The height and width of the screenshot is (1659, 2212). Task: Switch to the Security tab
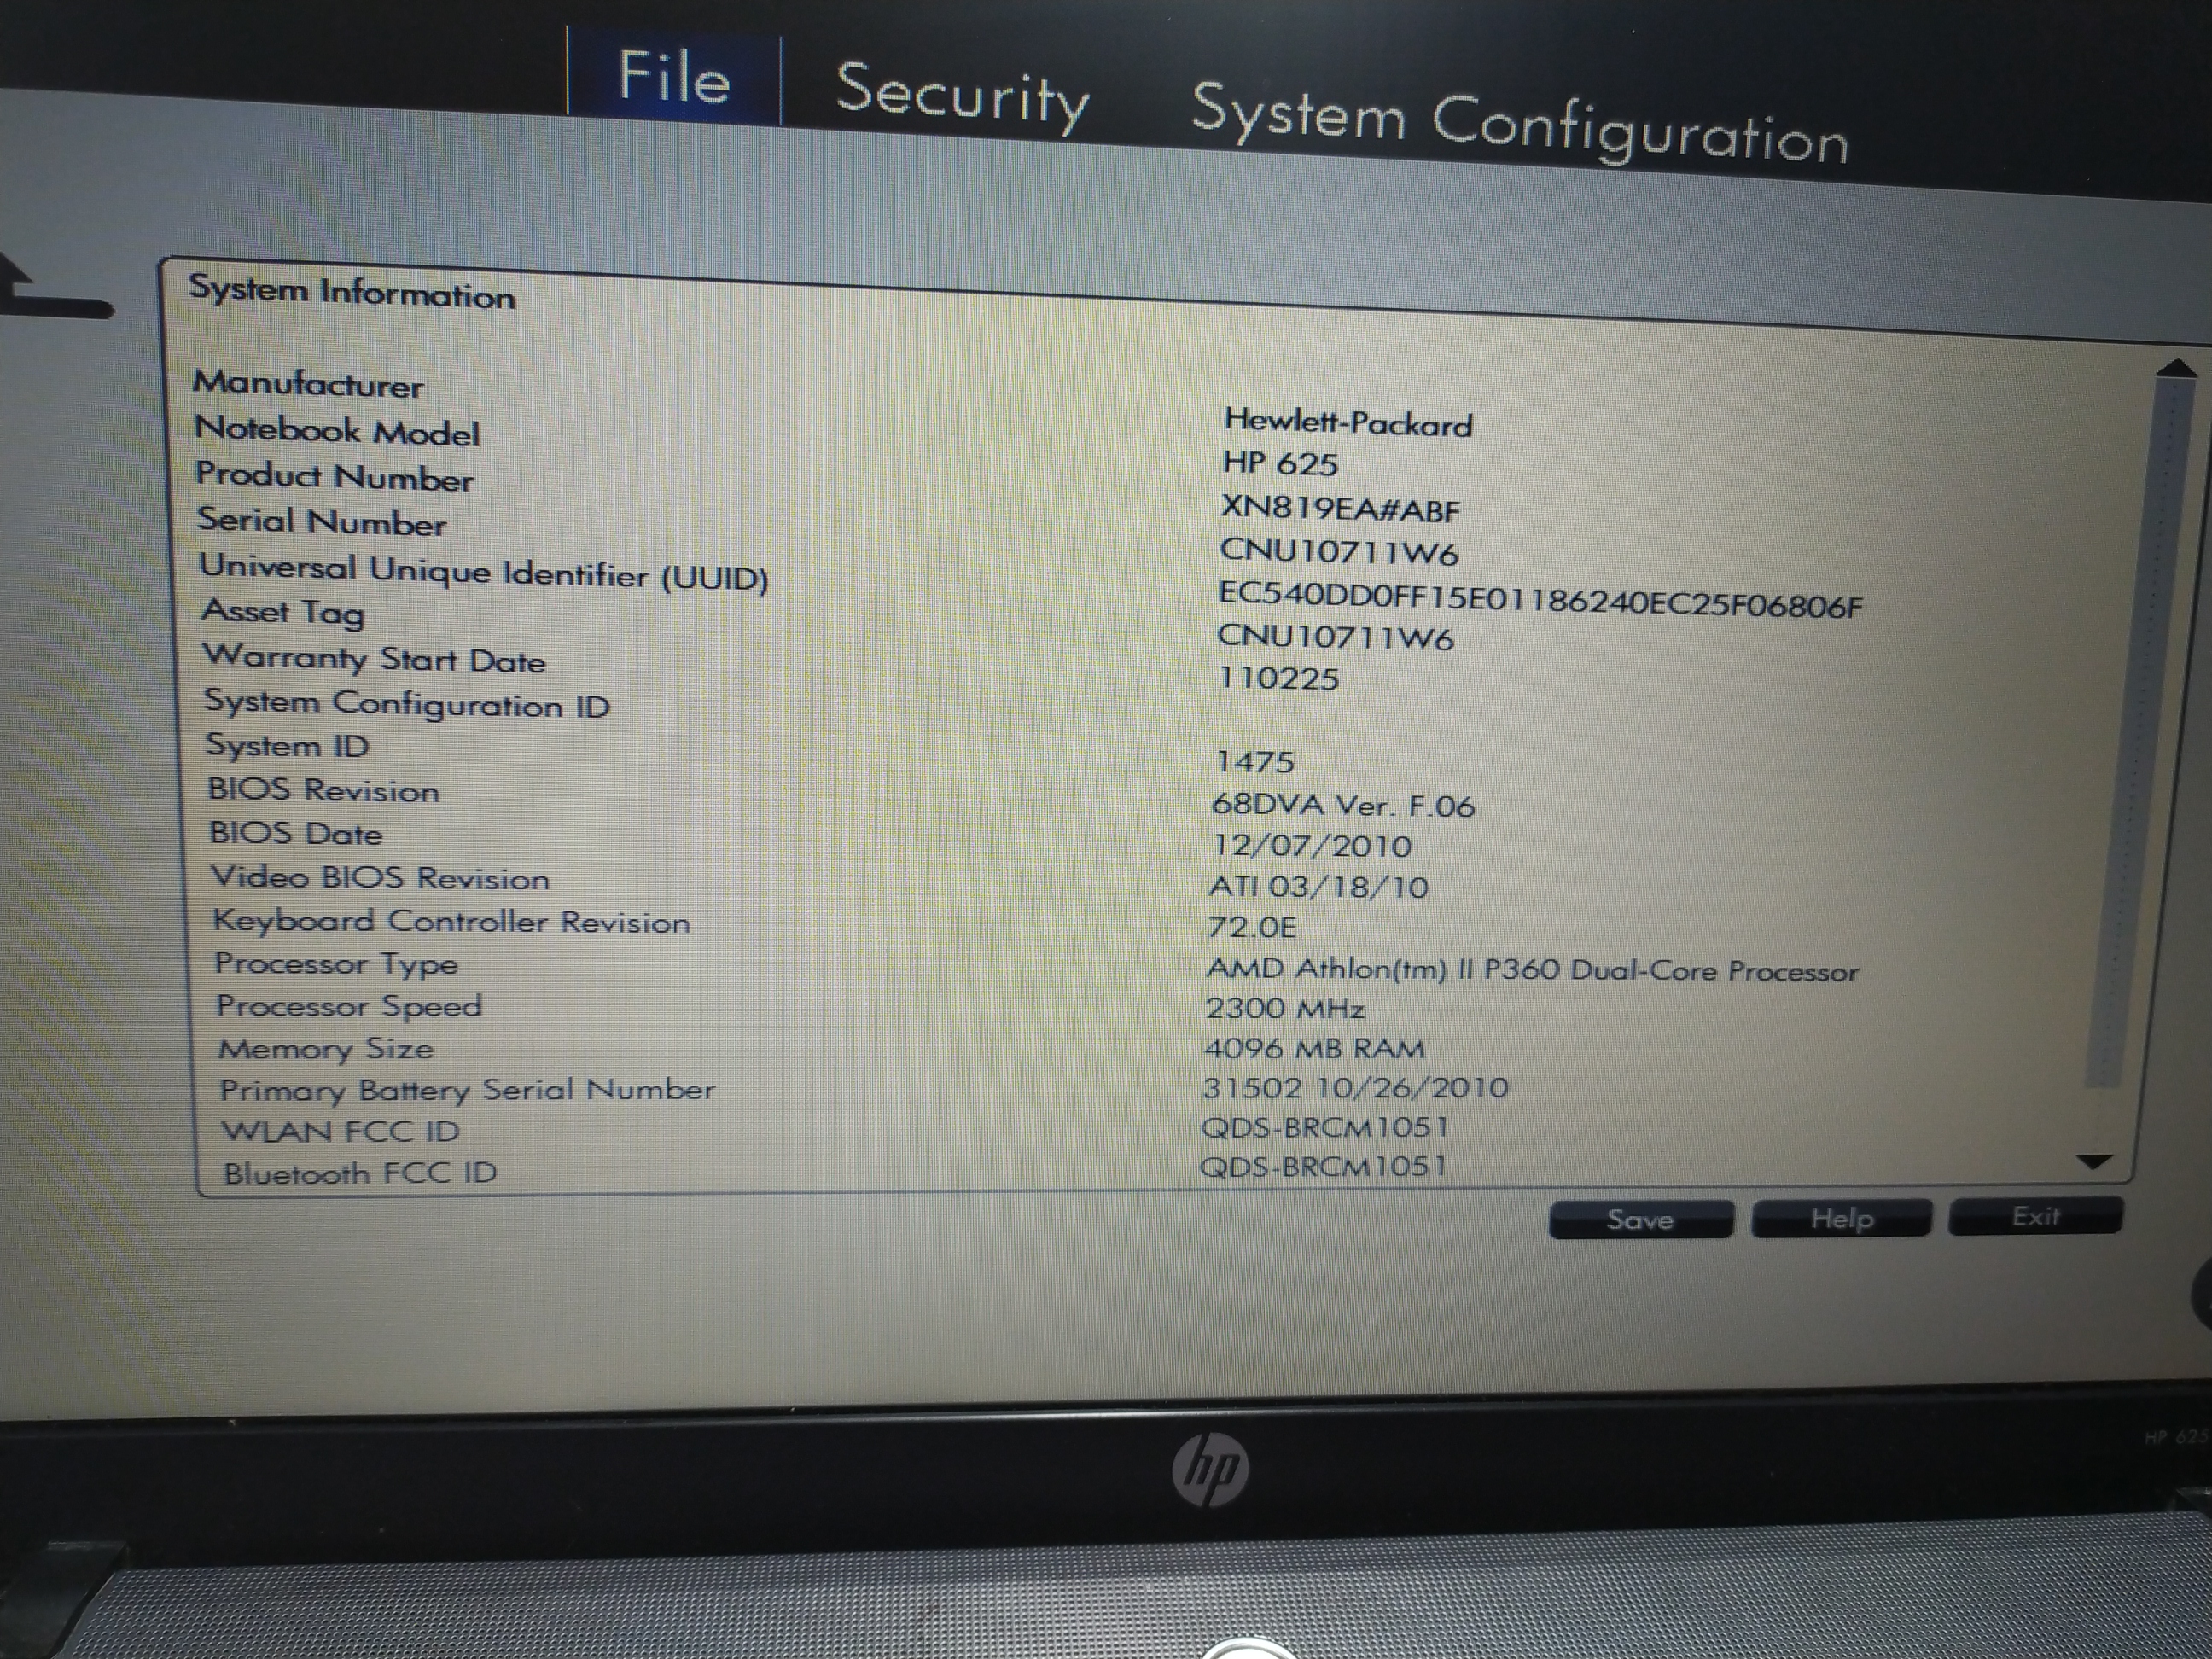point(962,96)
